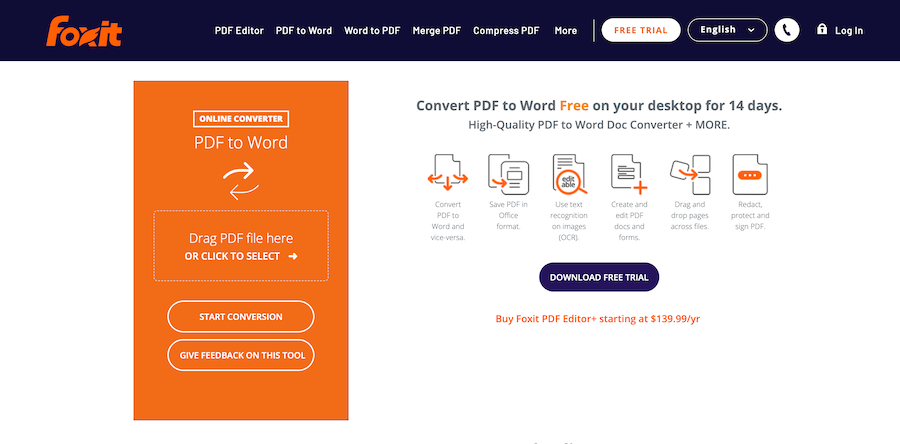Click the Redact, protect and sign icon
Viewport: 900px width, 444px height.
750,174
